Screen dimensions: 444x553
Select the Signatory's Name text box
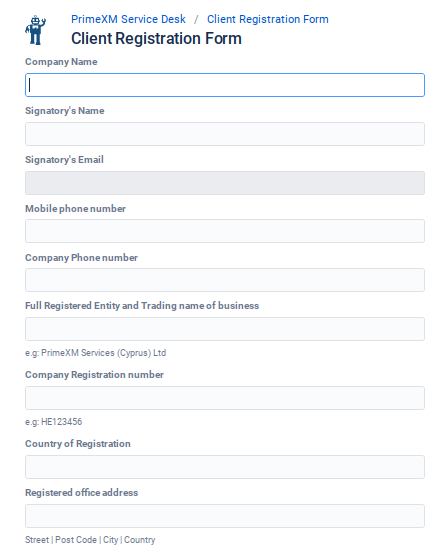(x=225, y=134)
